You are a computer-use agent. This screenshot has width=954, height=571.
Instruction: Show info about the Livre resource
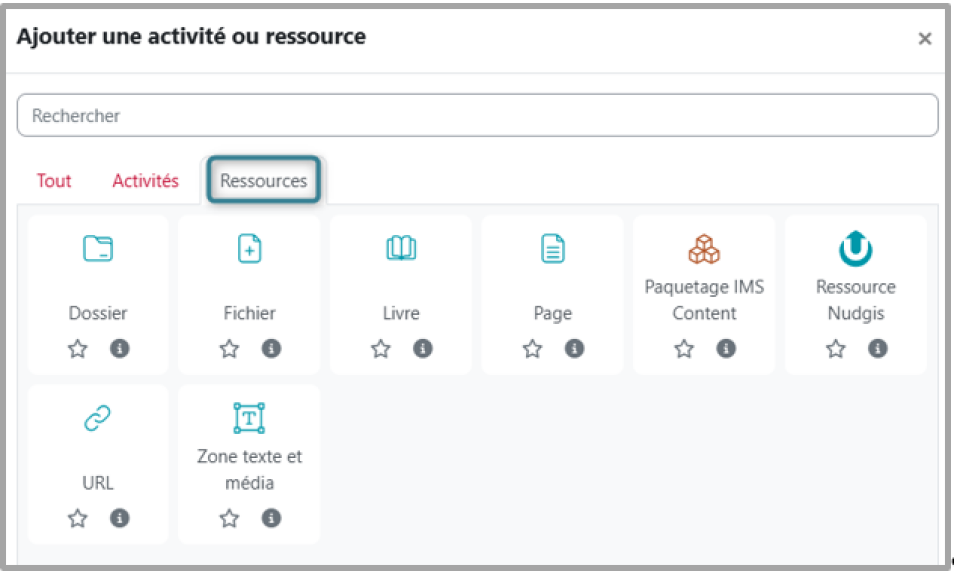click(x=423, y=349)
